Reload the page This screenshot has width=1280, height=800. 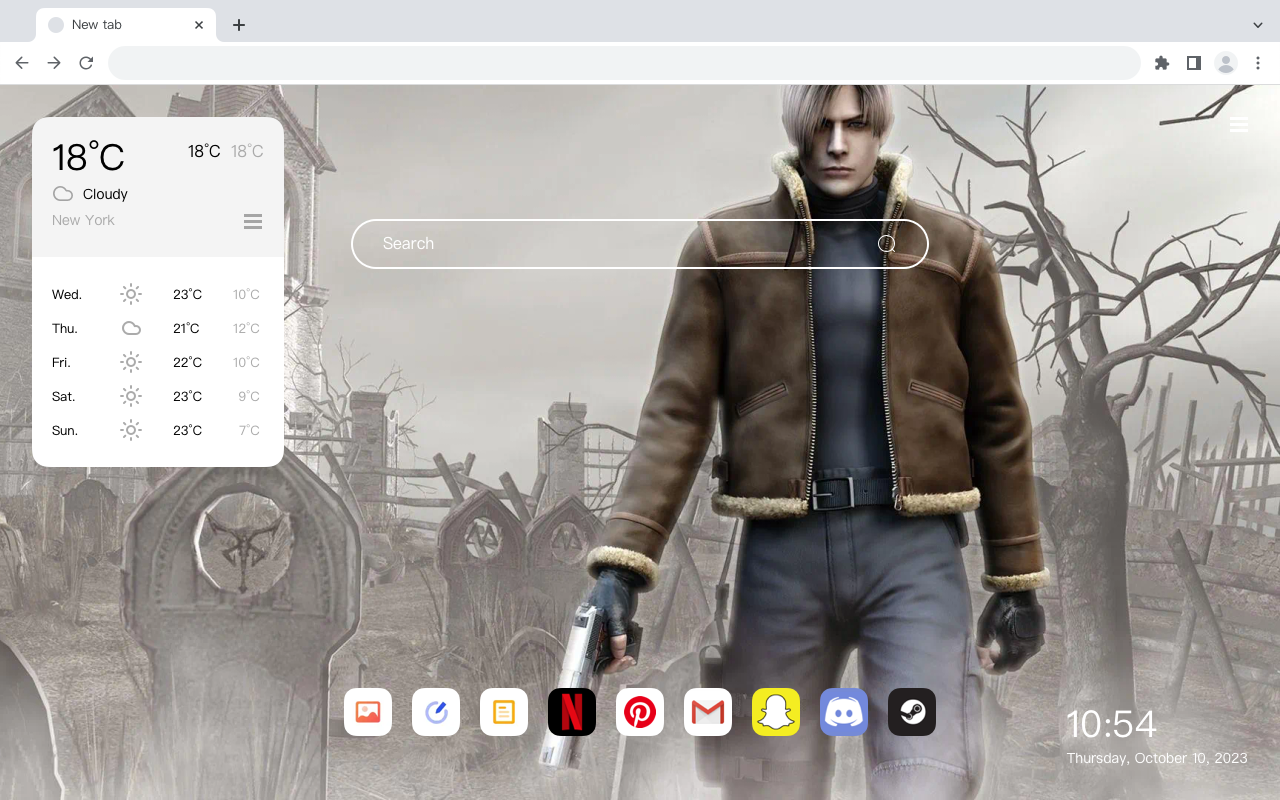pyautogui.click(x=86, y=63)
